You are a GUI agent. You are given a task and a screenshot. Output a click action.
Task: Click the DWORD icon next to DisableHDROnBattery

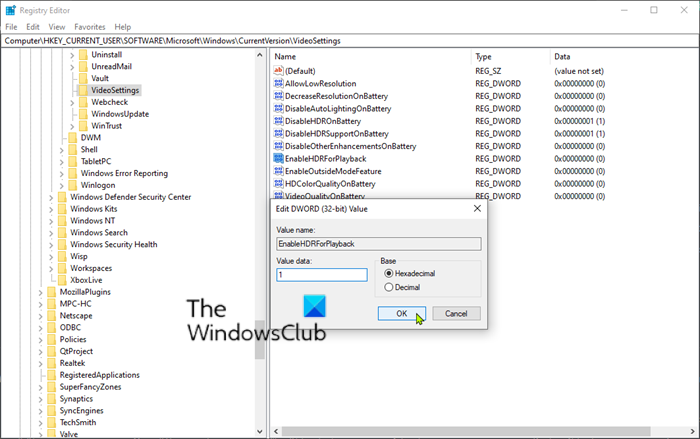(279, 121)
